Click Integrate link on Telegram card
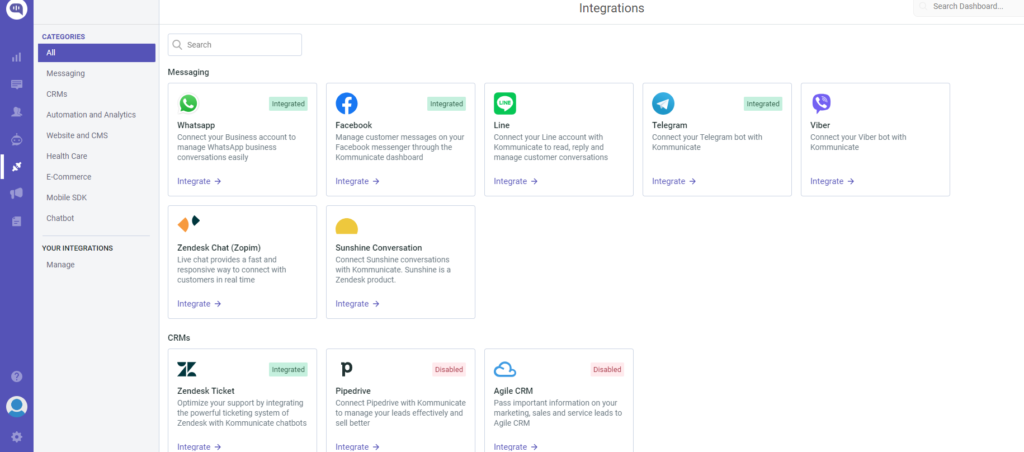 point(674,182)
